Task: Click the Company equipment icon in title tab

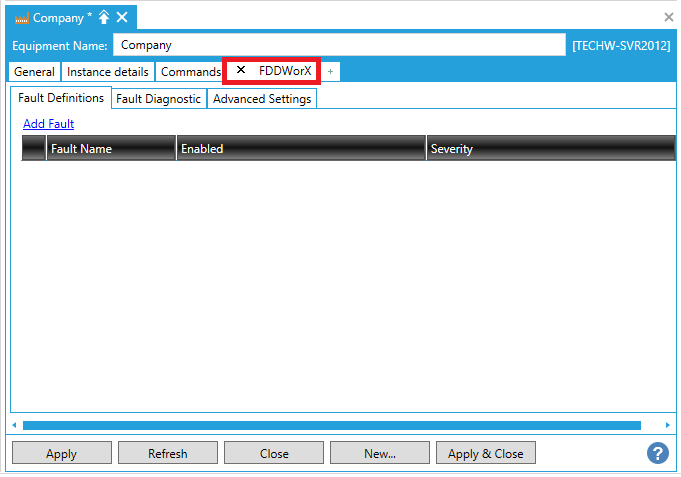Action: (x=22, y=18)
